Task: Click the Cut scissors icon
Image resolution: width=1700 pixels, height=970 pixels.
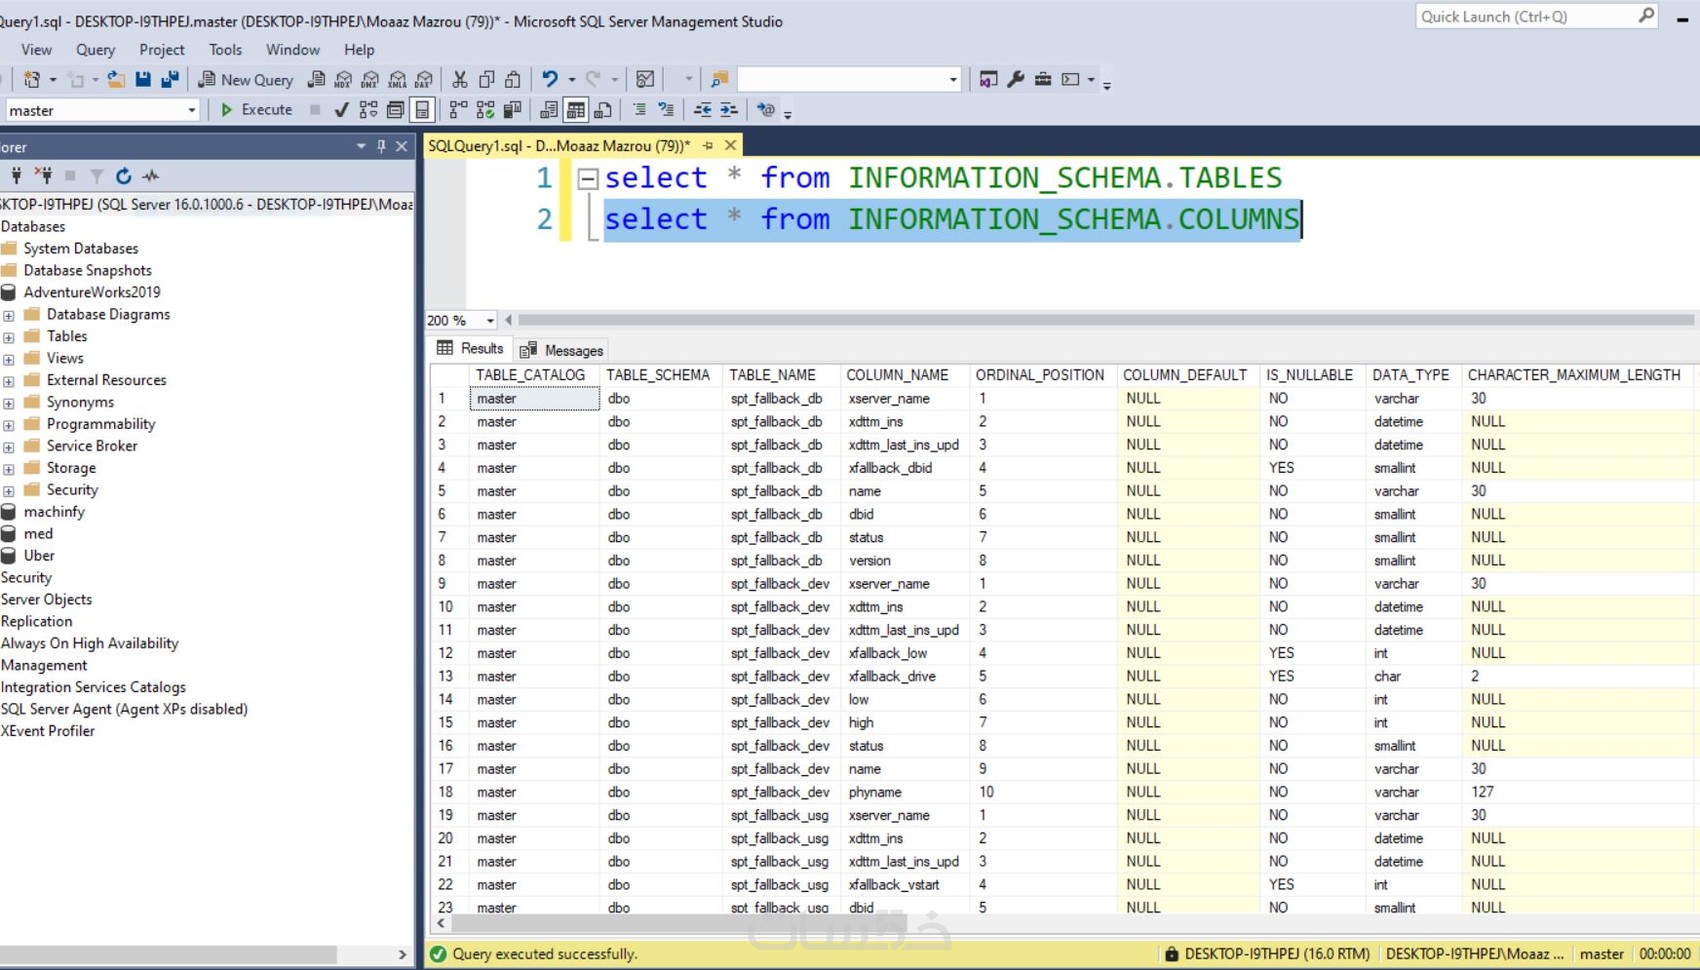Action: pos(460,80)
